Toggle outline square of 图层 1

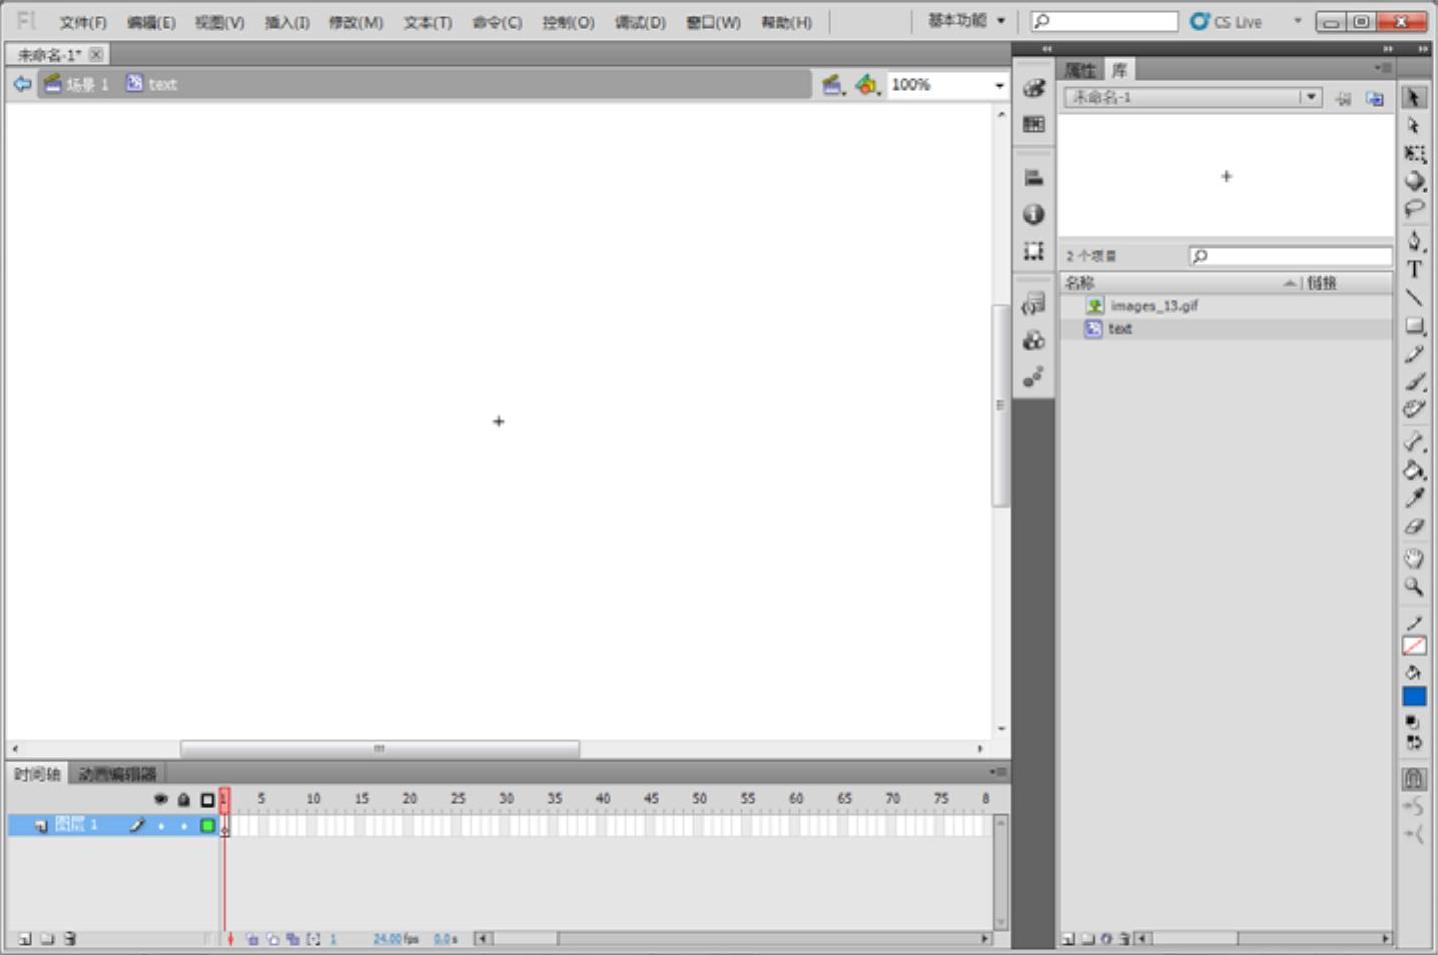[207, 825]
